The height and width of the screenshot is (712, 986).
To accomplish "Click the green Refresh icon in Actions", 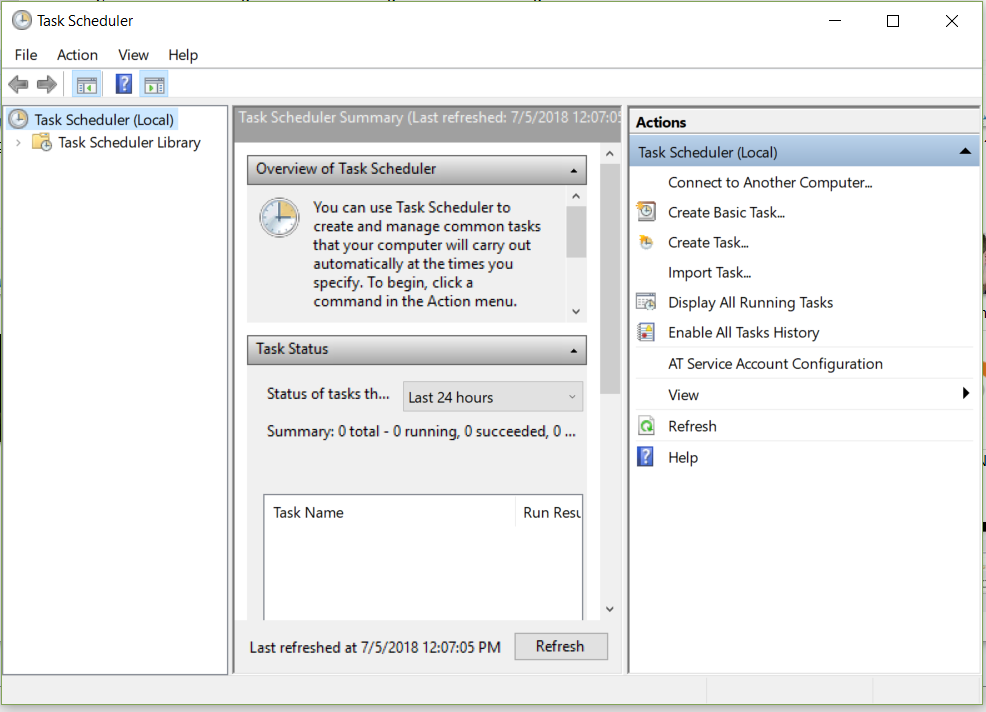I will click(x=646, y=426).
